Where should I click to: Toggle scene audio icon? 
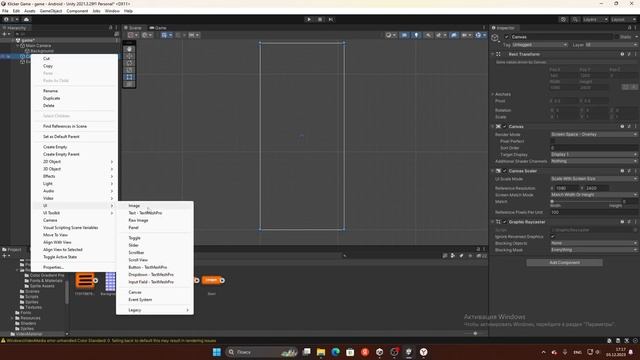428,35
